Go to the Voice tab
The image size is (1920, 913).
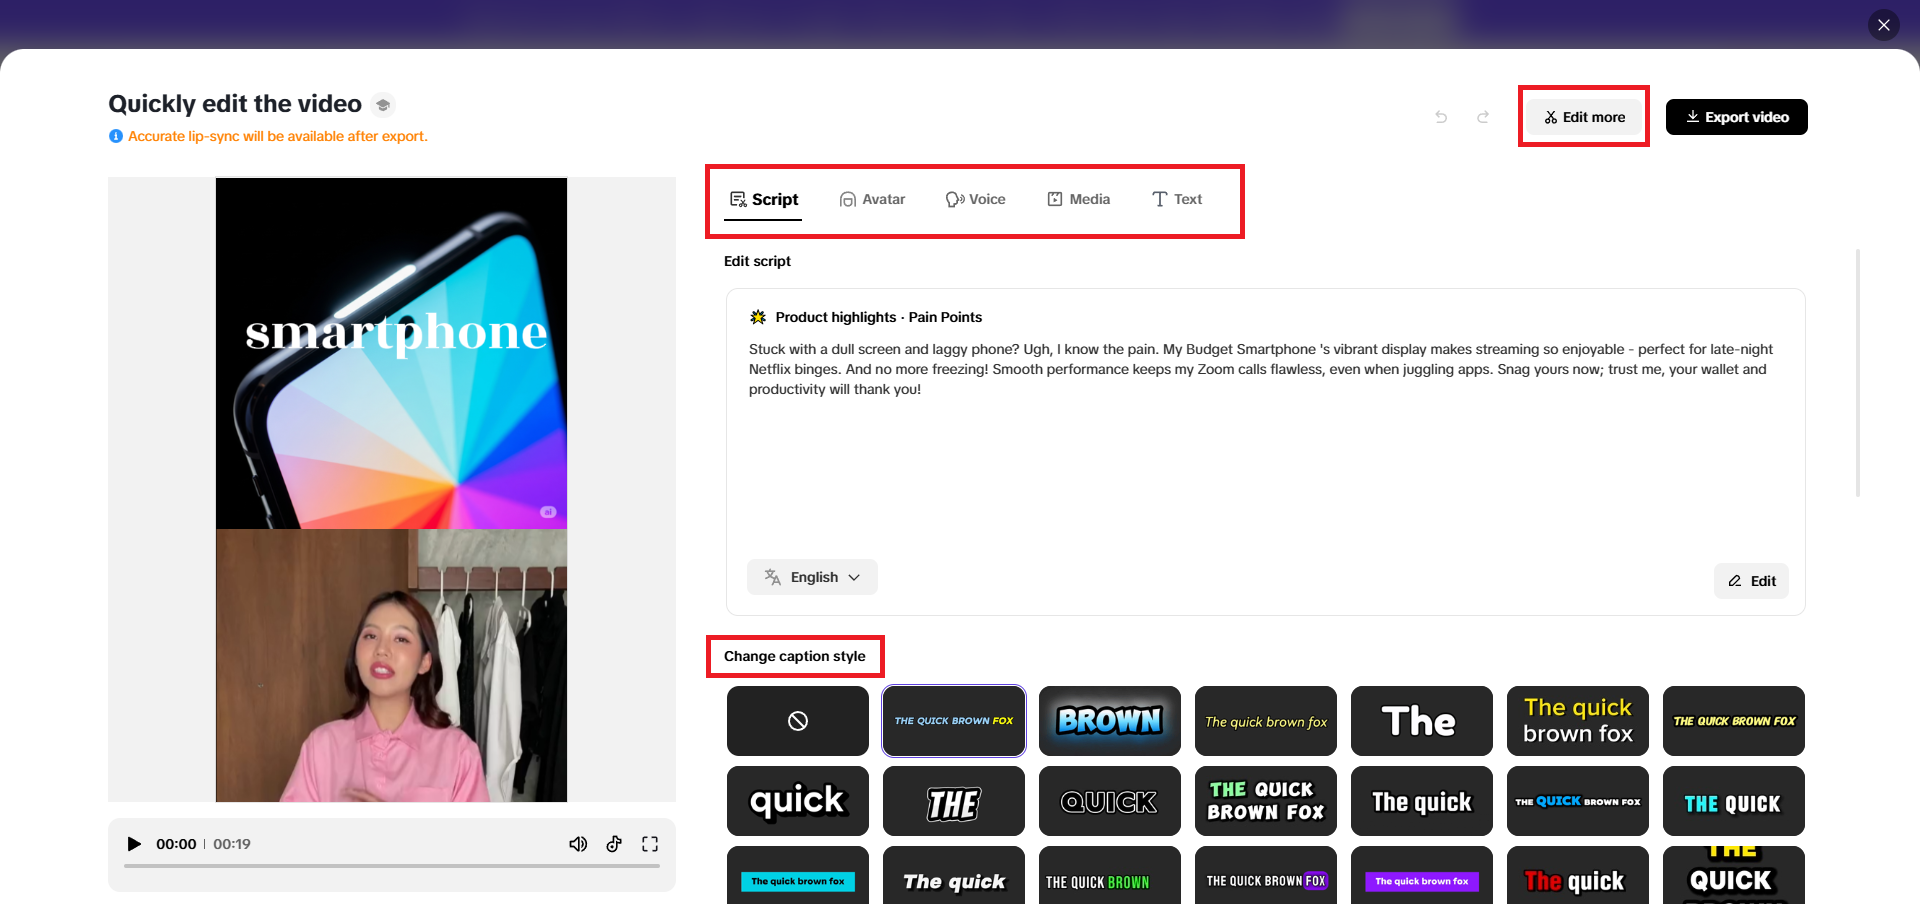pyautogui.click(x=976, y=199)
